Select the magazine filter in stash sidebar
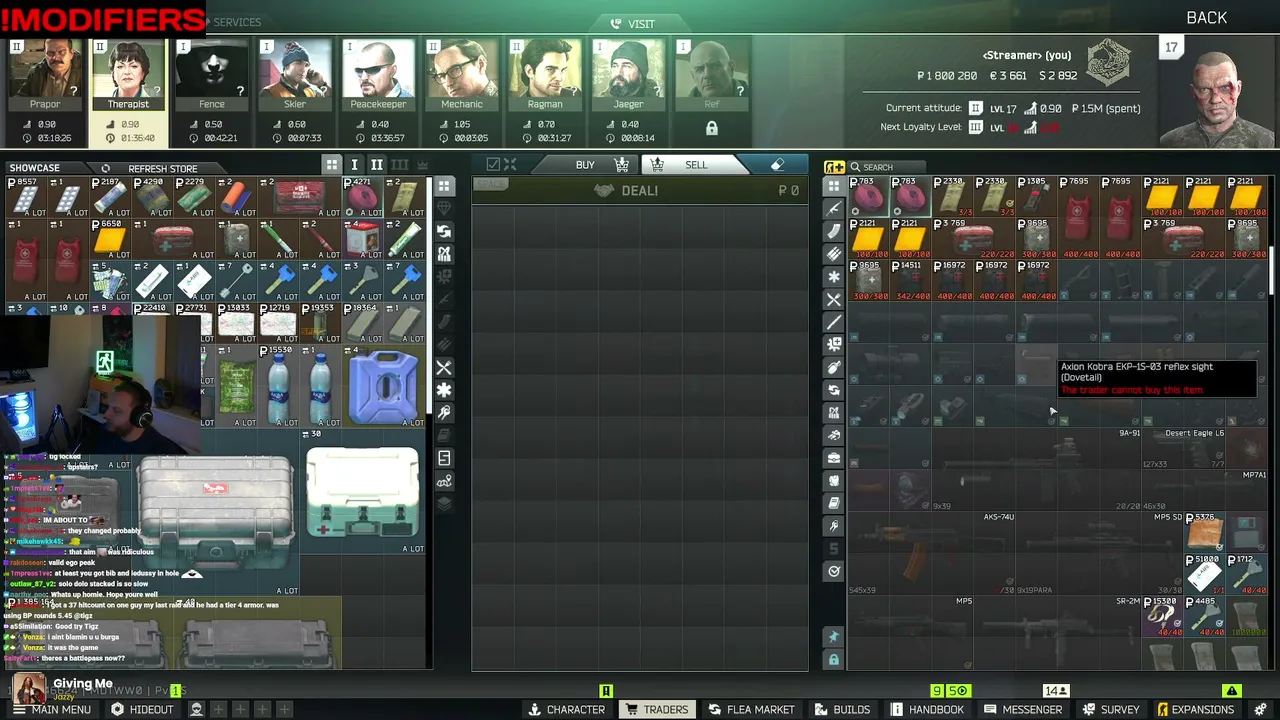Viewport: 1280px width, 720px height. tap(834, 232)
